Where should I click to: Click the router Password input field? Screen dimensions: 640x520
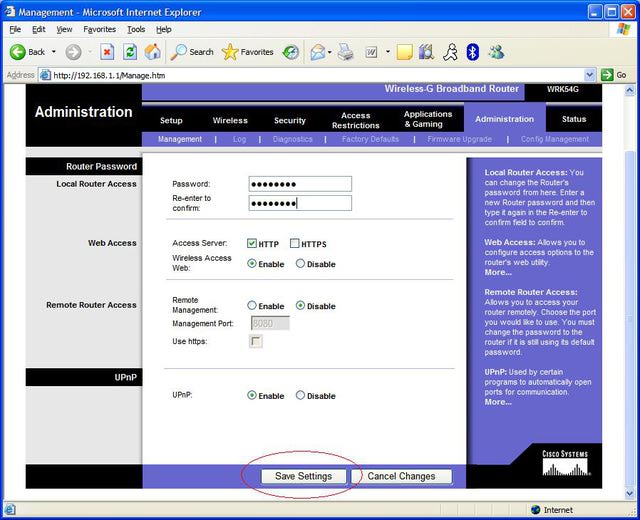pos(300,184)
